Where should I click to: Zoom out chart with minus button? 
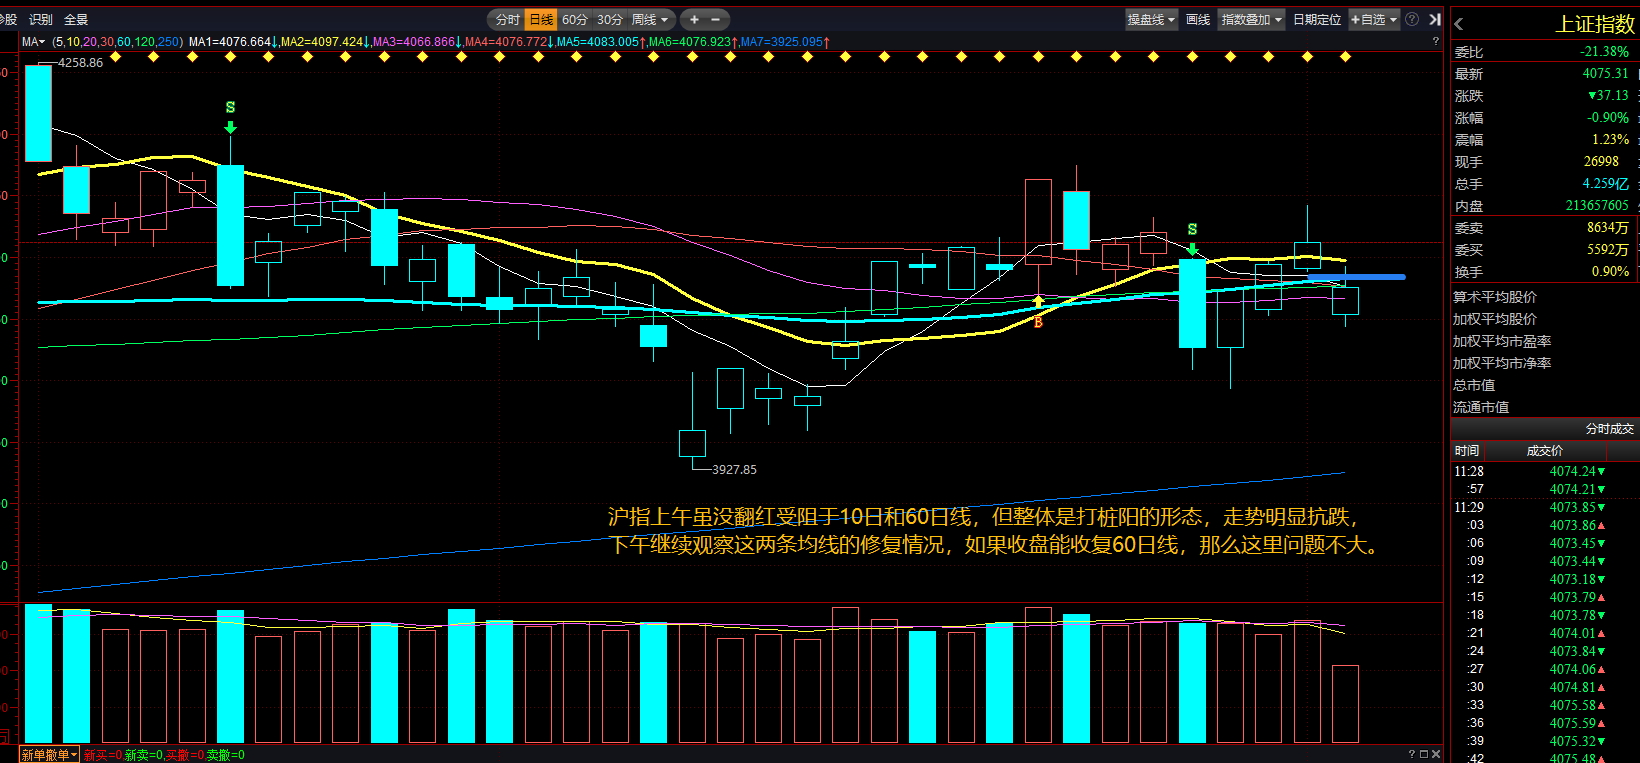(715, 19)
